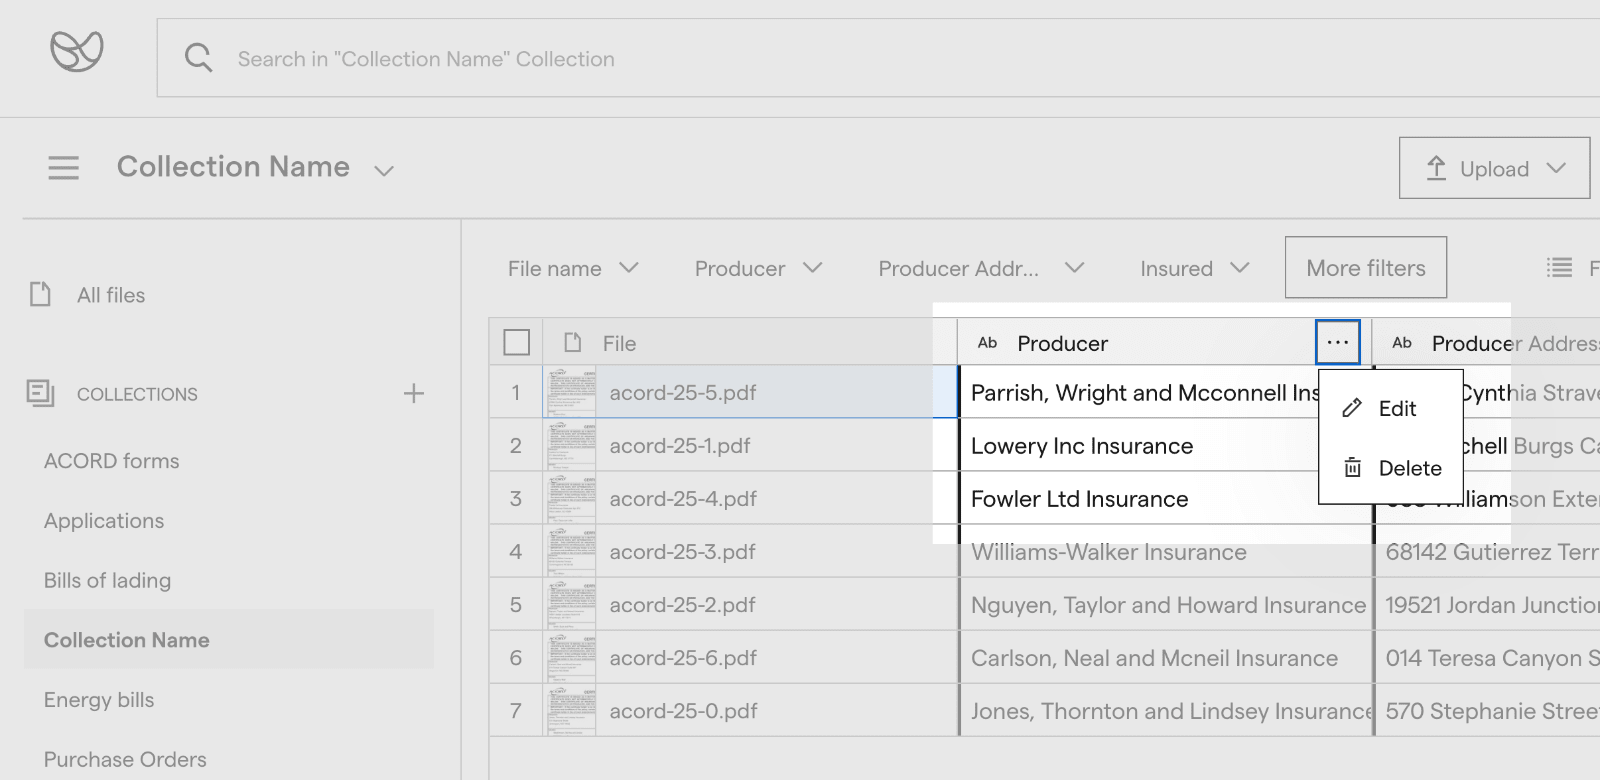Open the hamburger menu icon
The height and width of the screenshot is (780, 1600).
pos(63,167)
